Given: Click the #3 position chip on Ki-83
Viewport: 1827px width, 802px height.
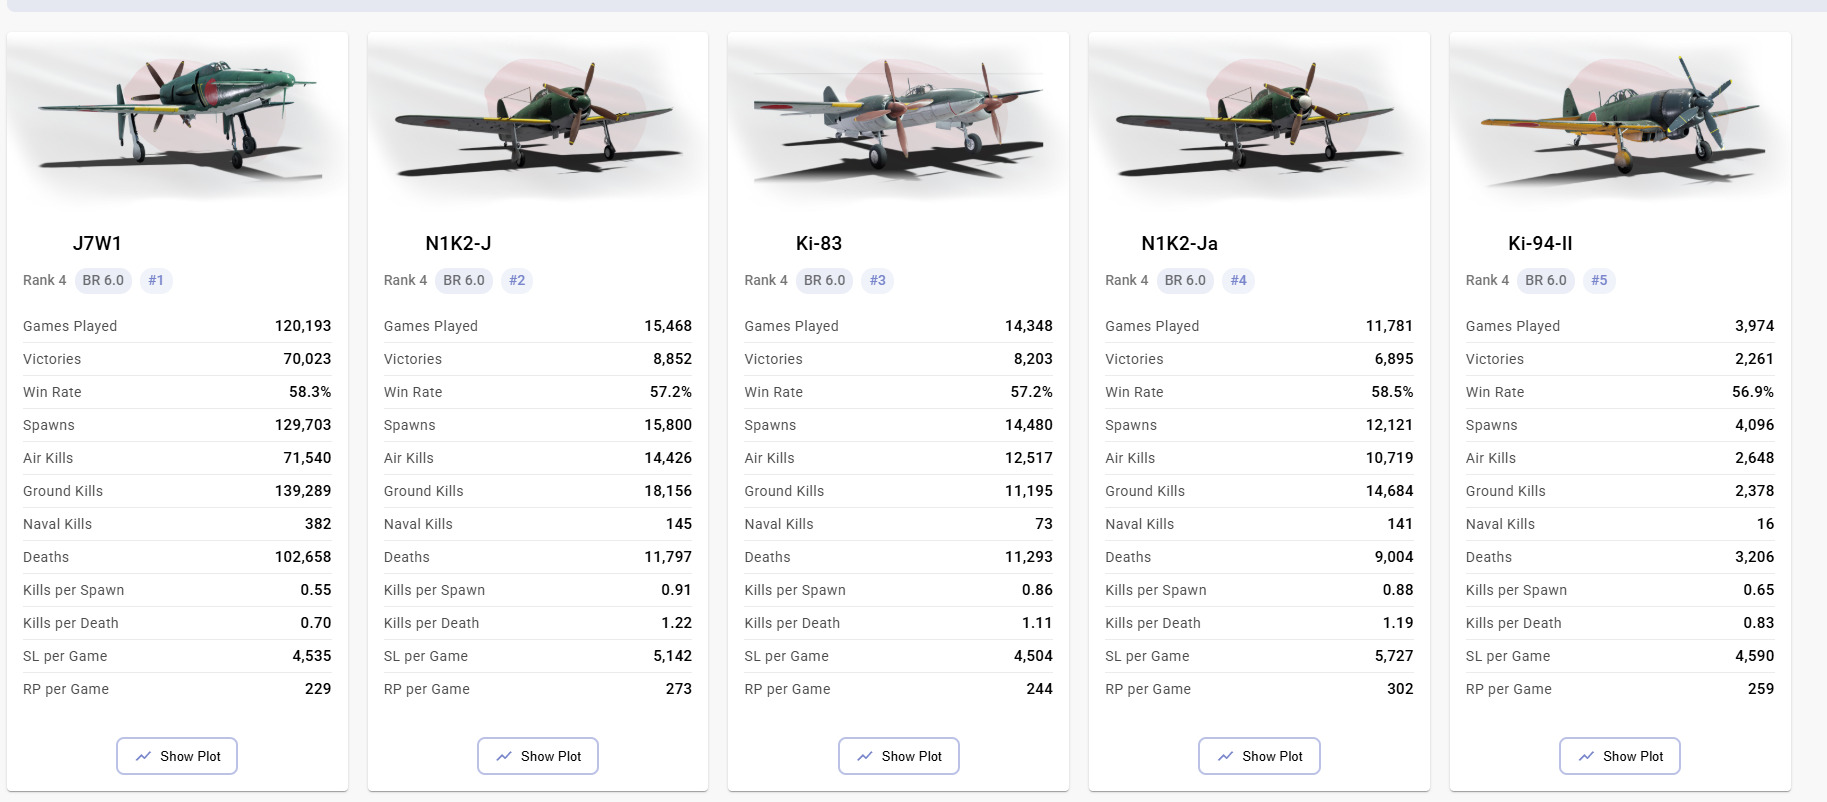Looking at the screenshot, I should [877, 280].
